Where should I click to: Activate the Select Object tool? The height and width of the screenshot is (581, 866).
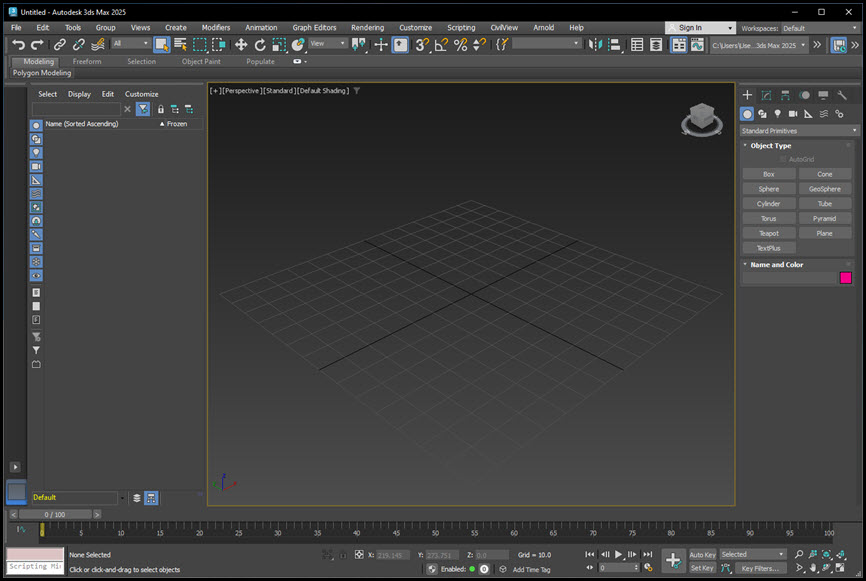pyautogui.click(x=161, y=45)
